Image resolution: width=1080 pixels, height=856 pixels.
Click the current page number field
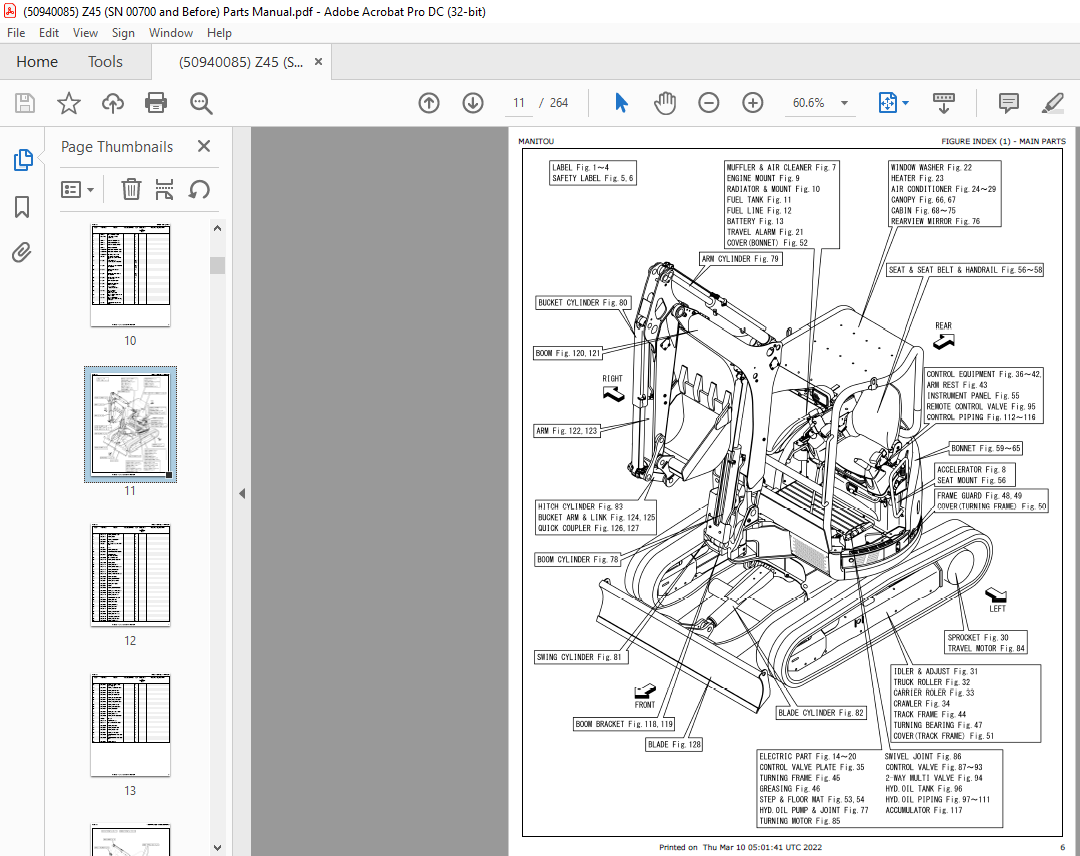[519, 103]
